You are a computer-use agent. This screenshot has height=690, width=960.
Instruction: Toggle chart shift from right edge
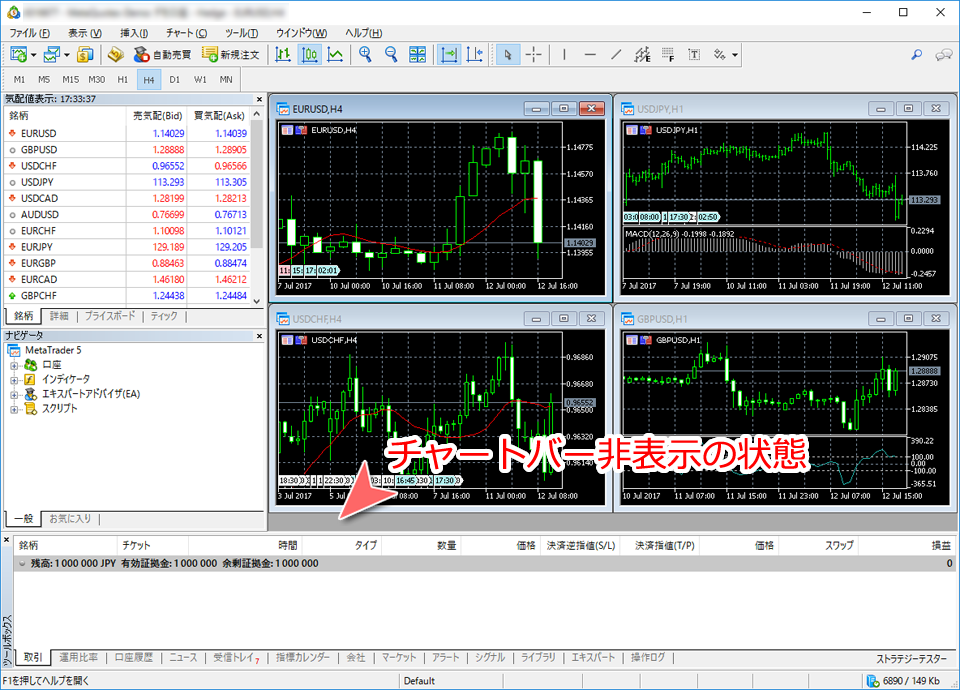(476, 54)
